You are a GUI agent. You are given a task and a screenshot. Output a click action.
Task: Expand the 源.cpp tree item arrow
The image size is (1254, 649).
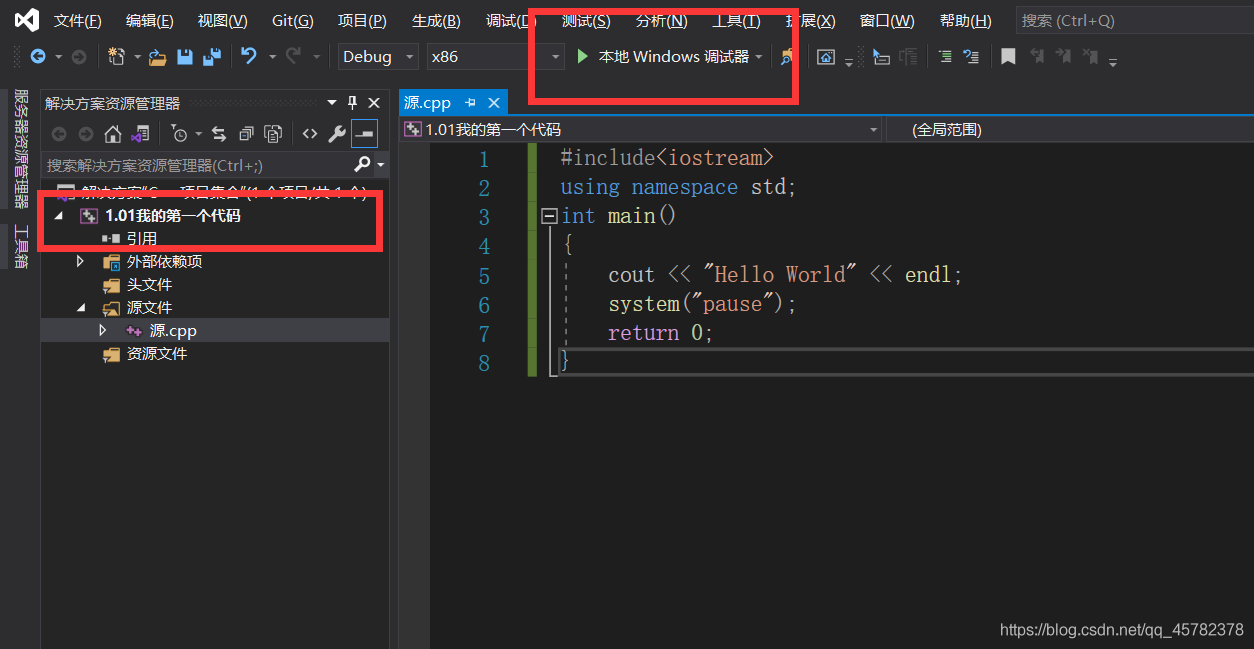coord(103,330)
